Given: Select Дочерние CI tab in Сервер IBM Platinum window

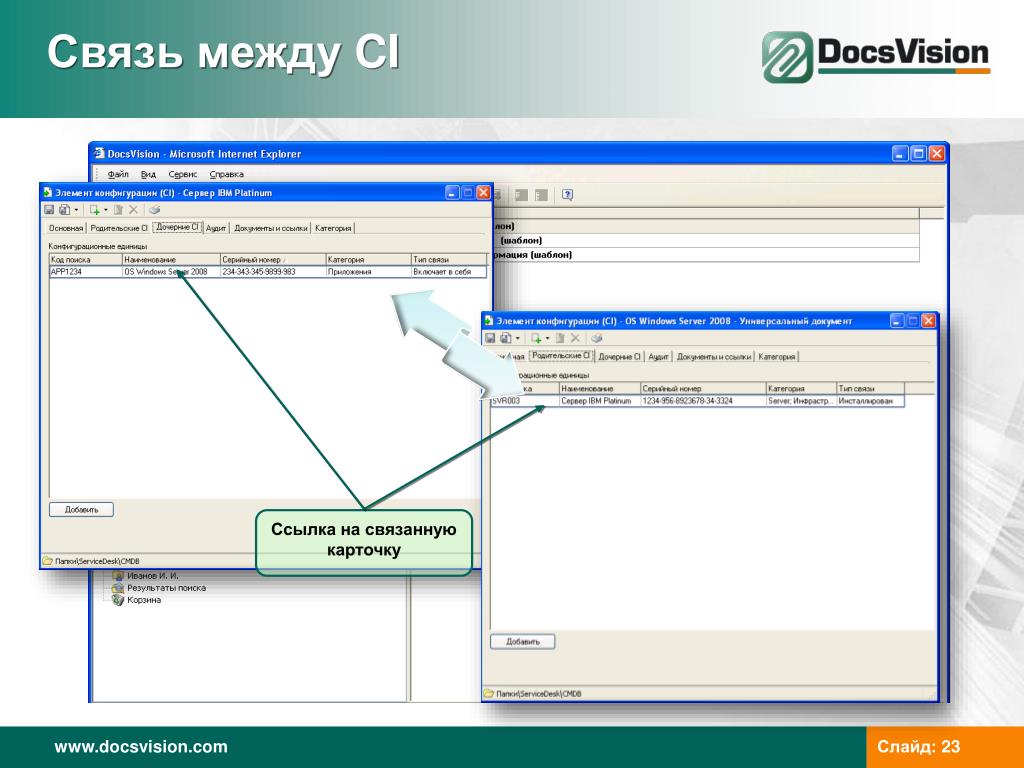Looking at the screenshot, I should 177,227.
